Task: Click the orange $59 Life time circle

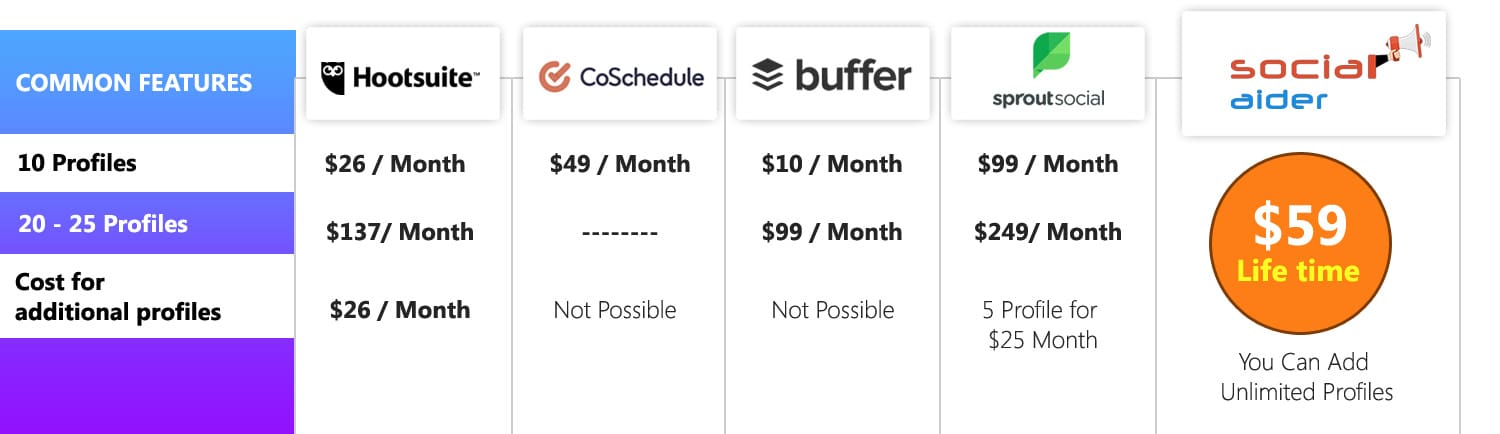Action: tap(1299, 243)
